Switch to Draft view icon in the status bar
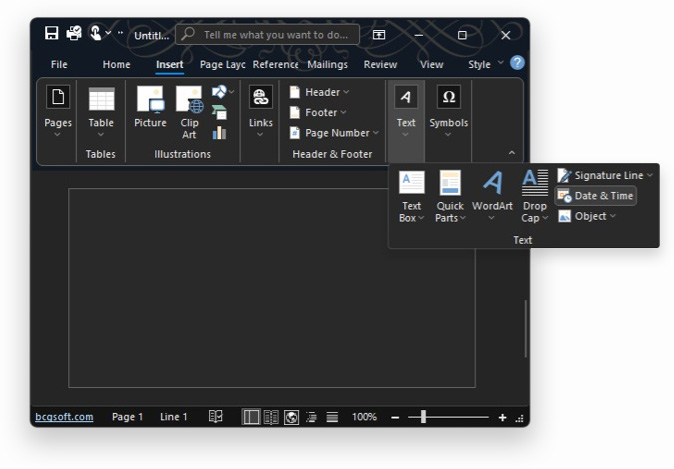 (x=332, y=417)
